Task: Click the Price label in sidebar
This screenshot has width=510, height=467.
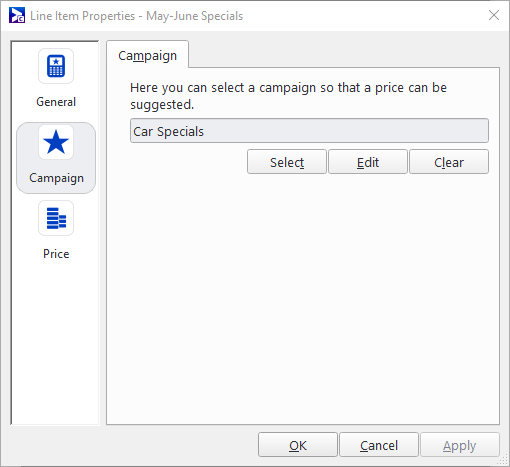Action: (x=56, y=254)
